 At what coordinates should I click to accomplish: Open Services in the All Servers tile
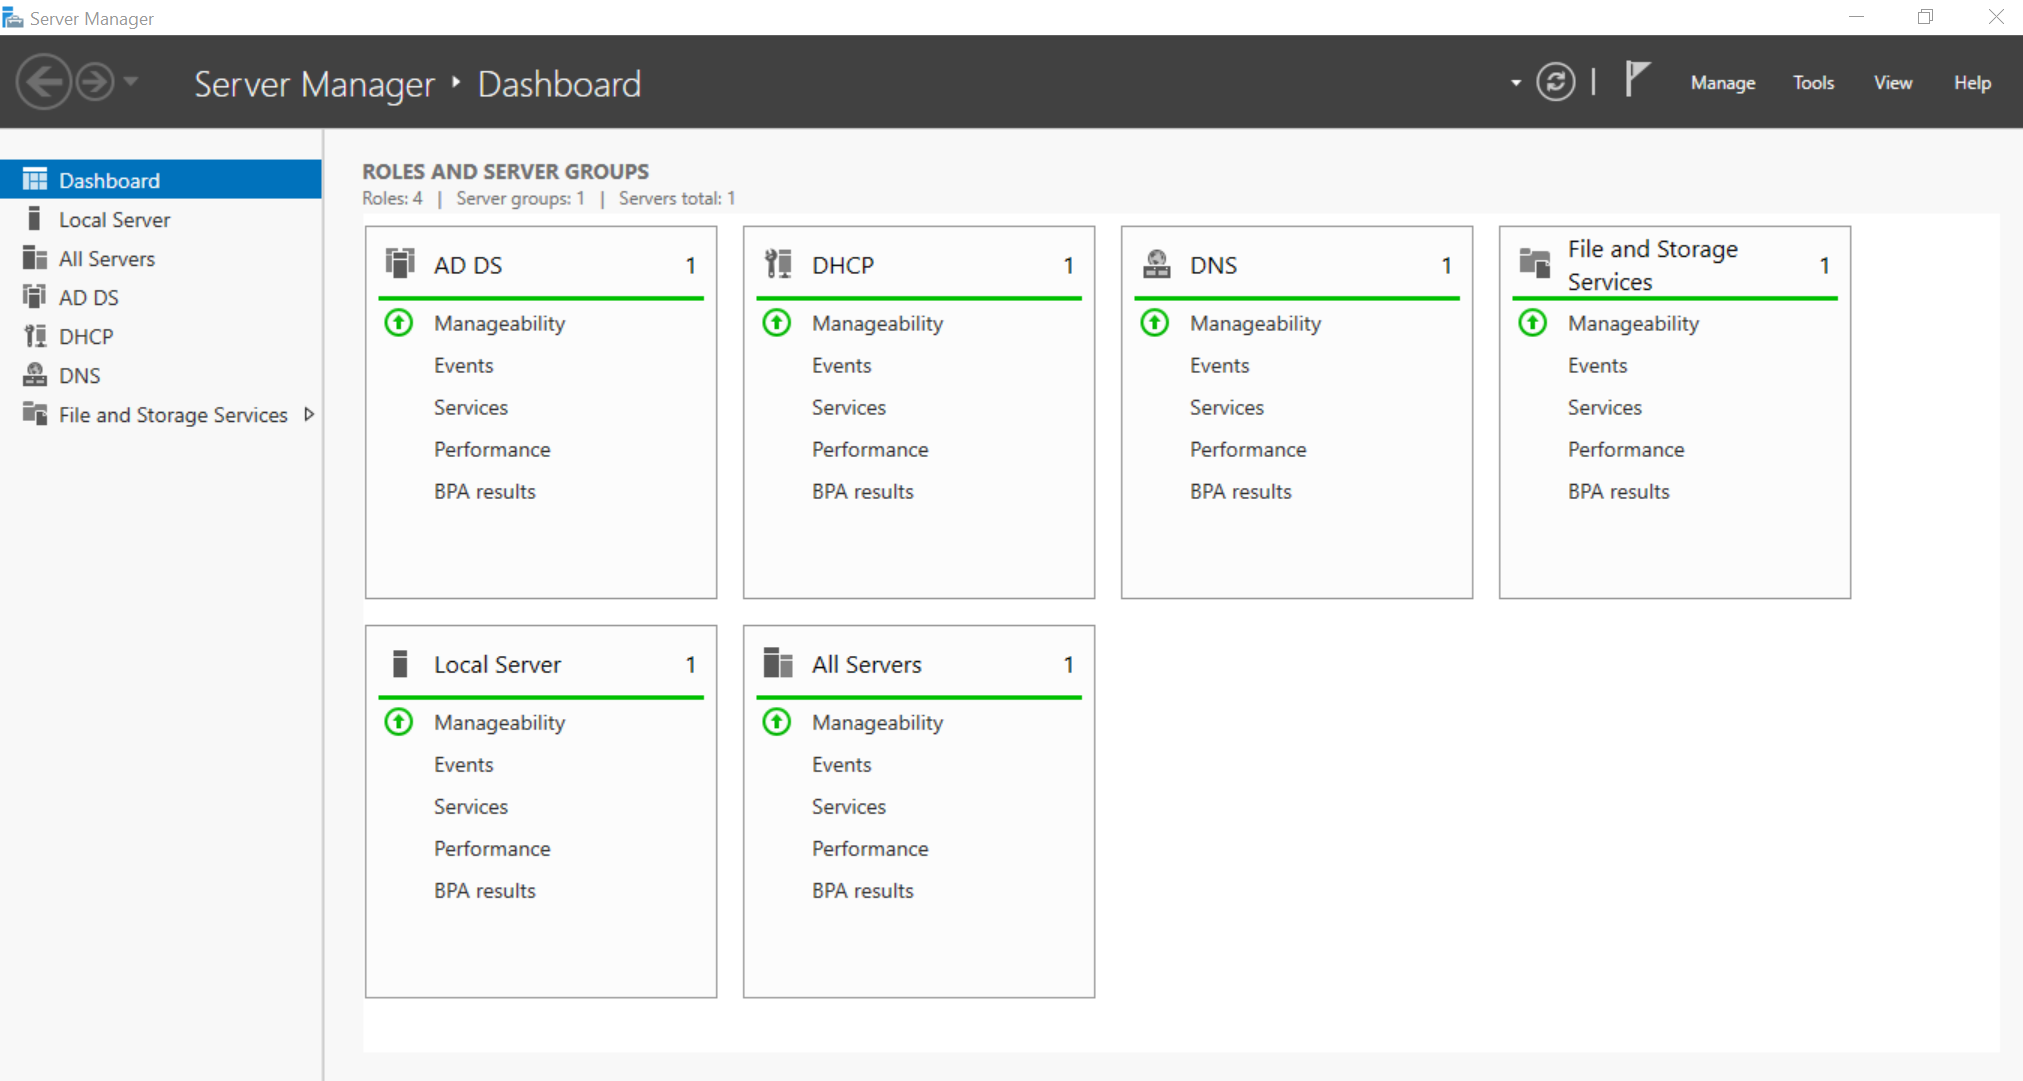tap(848, 806)
